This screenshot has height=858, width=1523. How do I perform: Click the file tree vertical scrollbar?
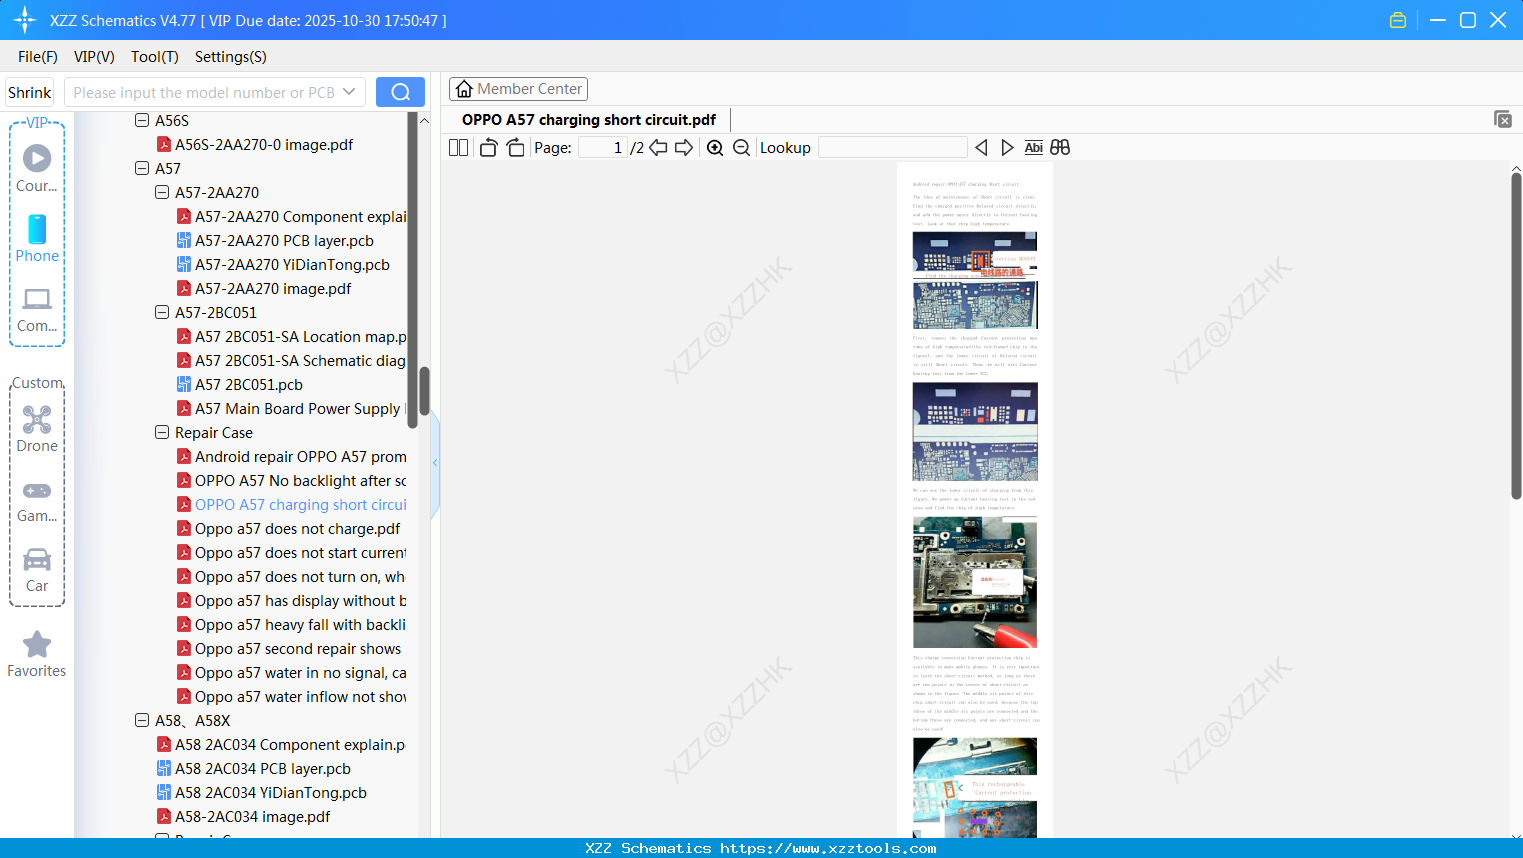[424, 390]
